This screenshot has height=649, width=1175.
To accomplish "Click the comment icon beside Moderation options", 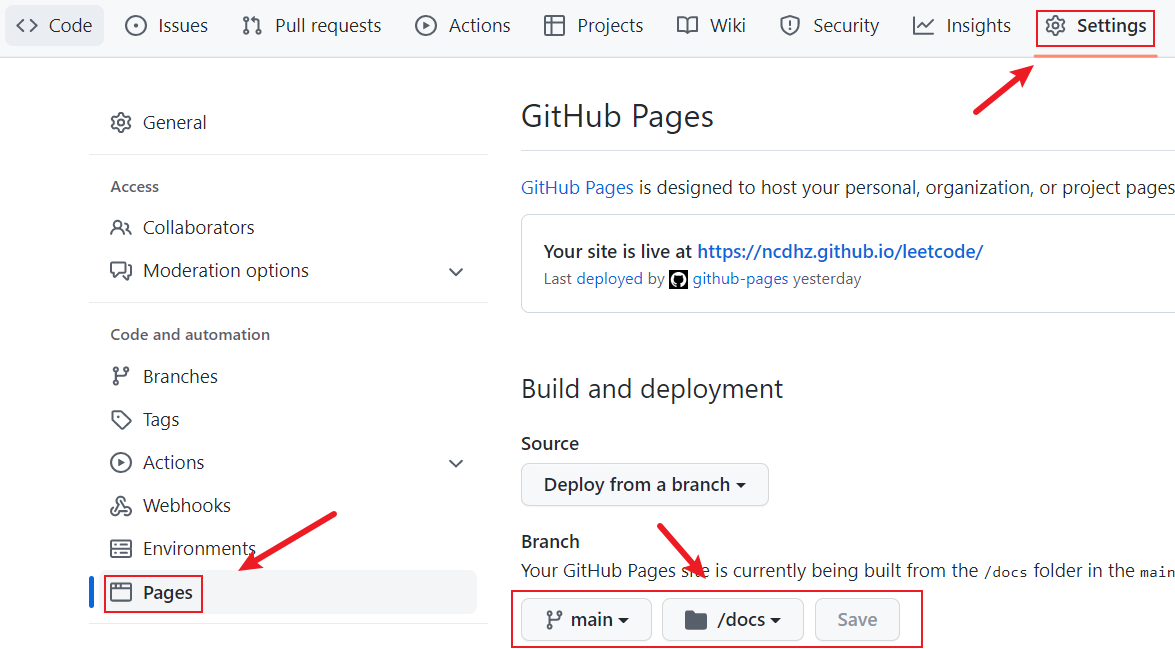I will coord(121,271).
